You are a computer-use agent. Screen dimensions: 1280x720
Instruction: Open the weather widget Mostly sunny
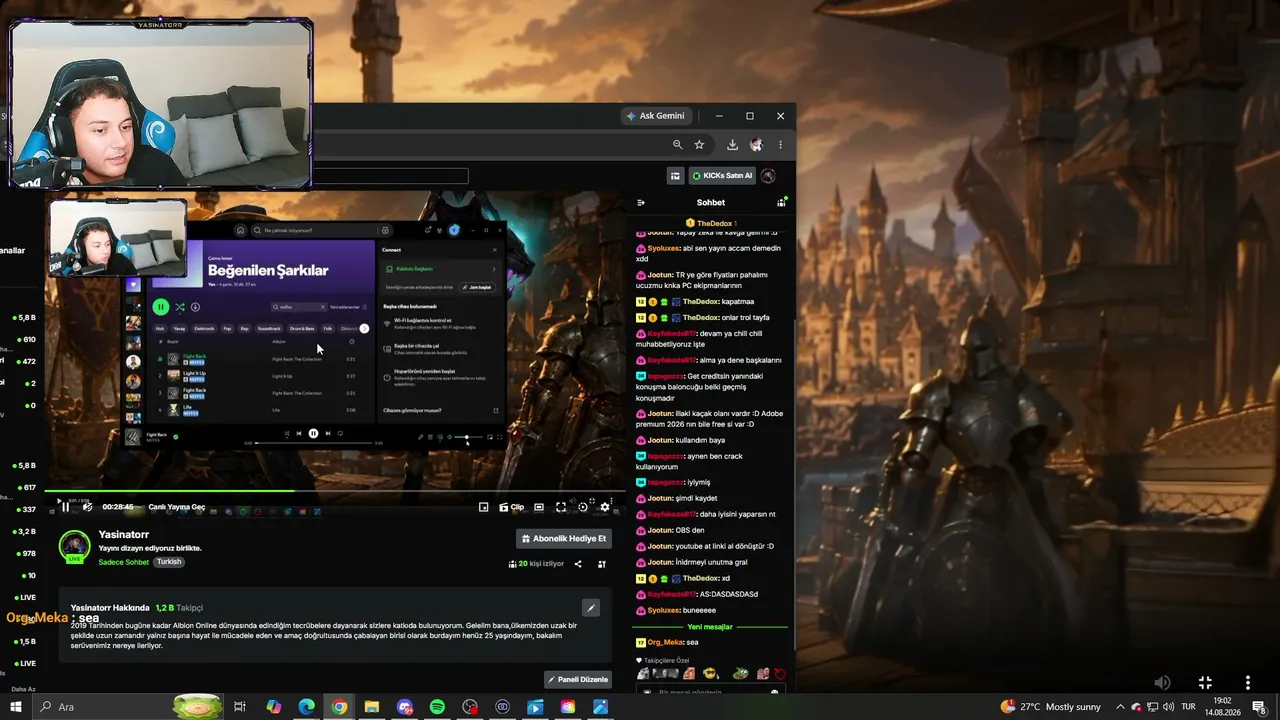coord(1050,707)
